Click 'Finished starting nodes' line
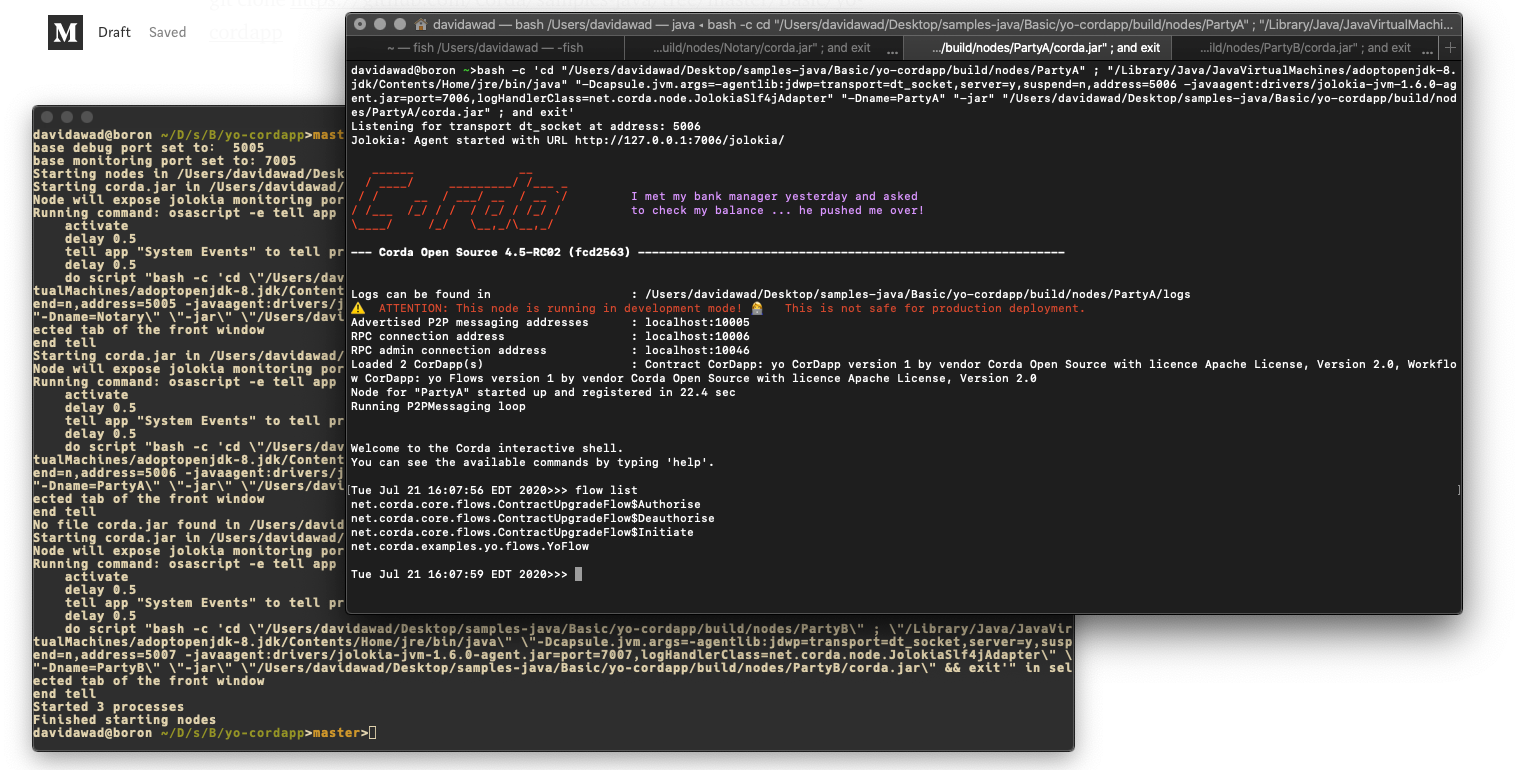 pos(124,720)
